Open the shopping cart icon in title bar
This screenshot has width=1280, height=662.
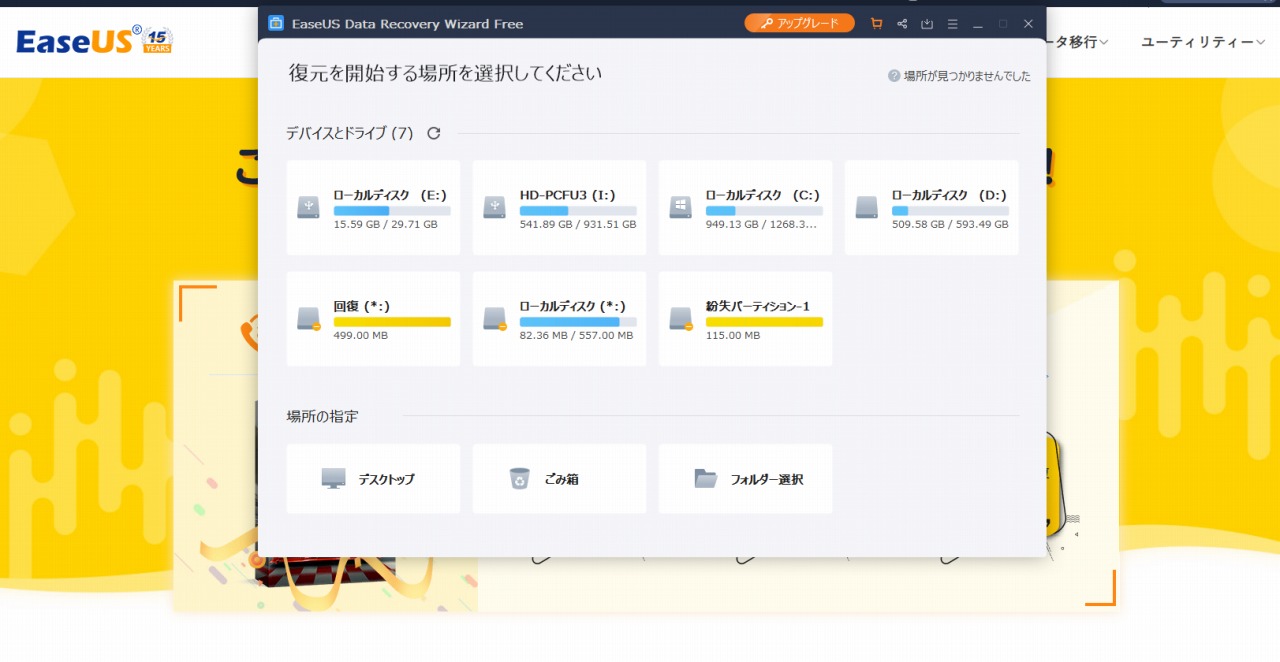[877, 23]
